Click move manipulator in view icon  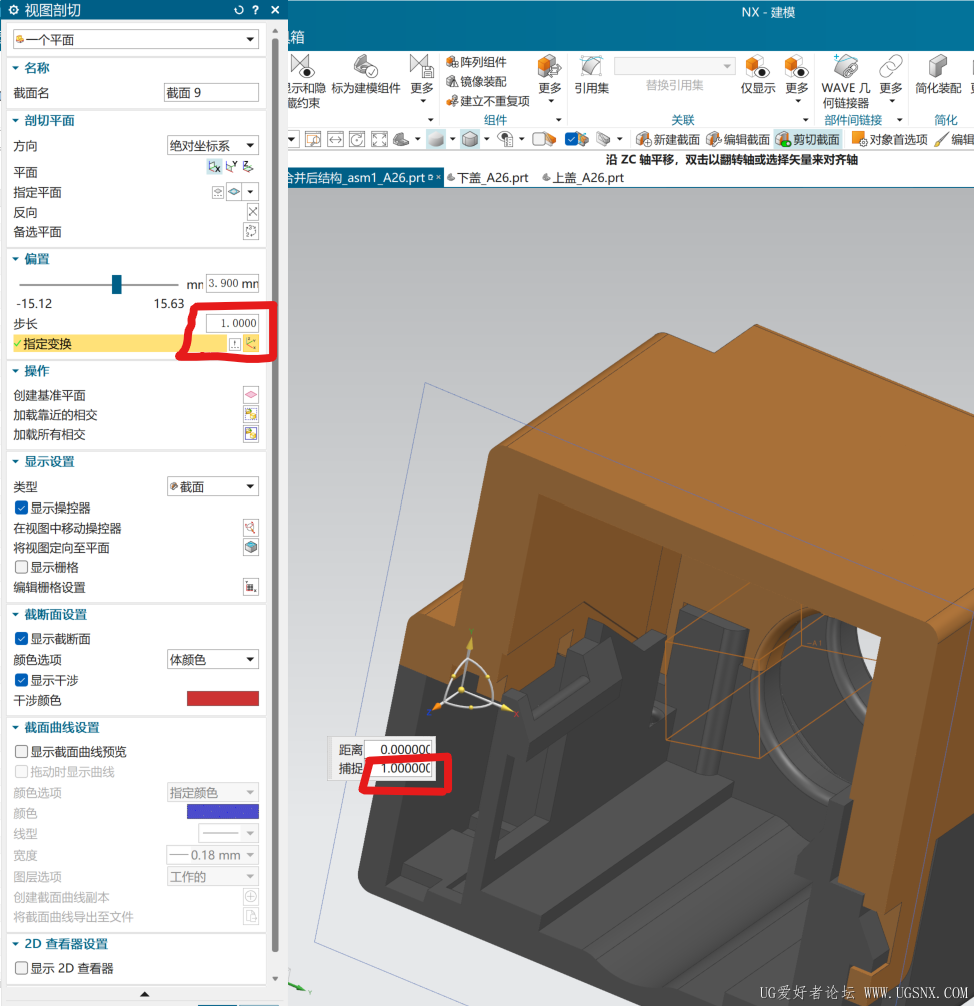click(x=251, y=528)
